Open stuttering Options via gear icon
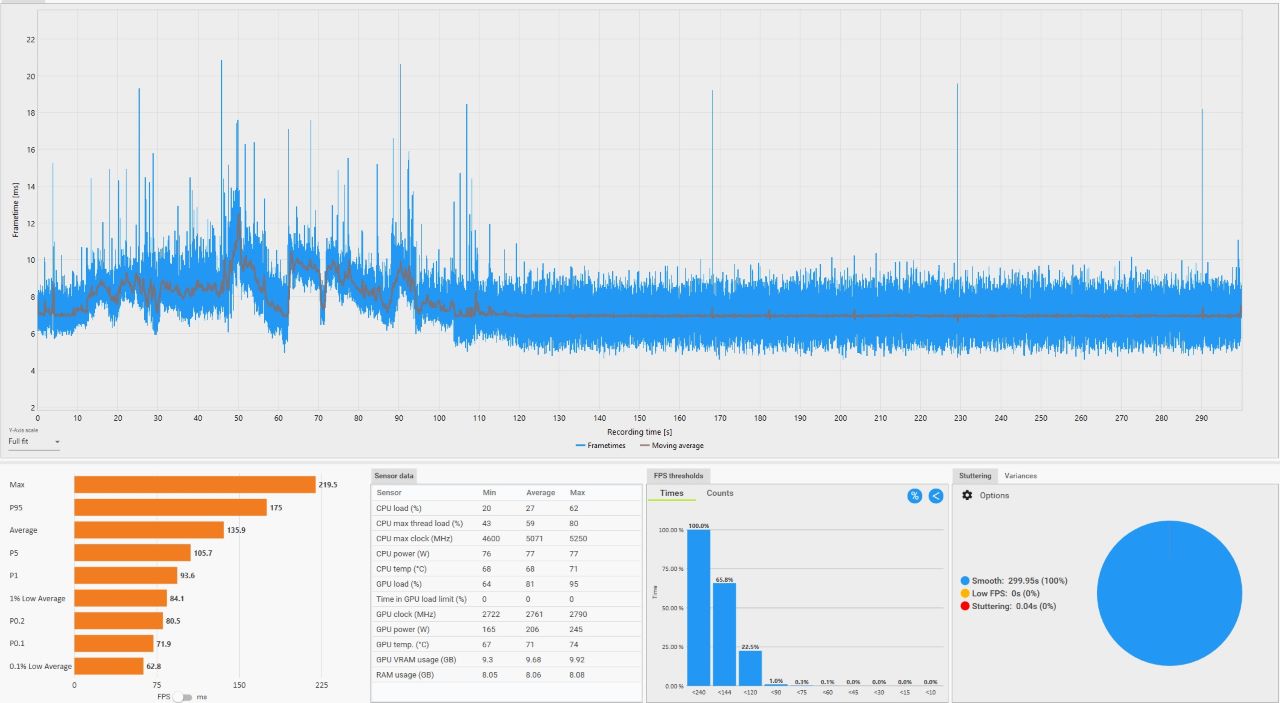Screen dimensions: 1280x703 click(x=967, y=496)
